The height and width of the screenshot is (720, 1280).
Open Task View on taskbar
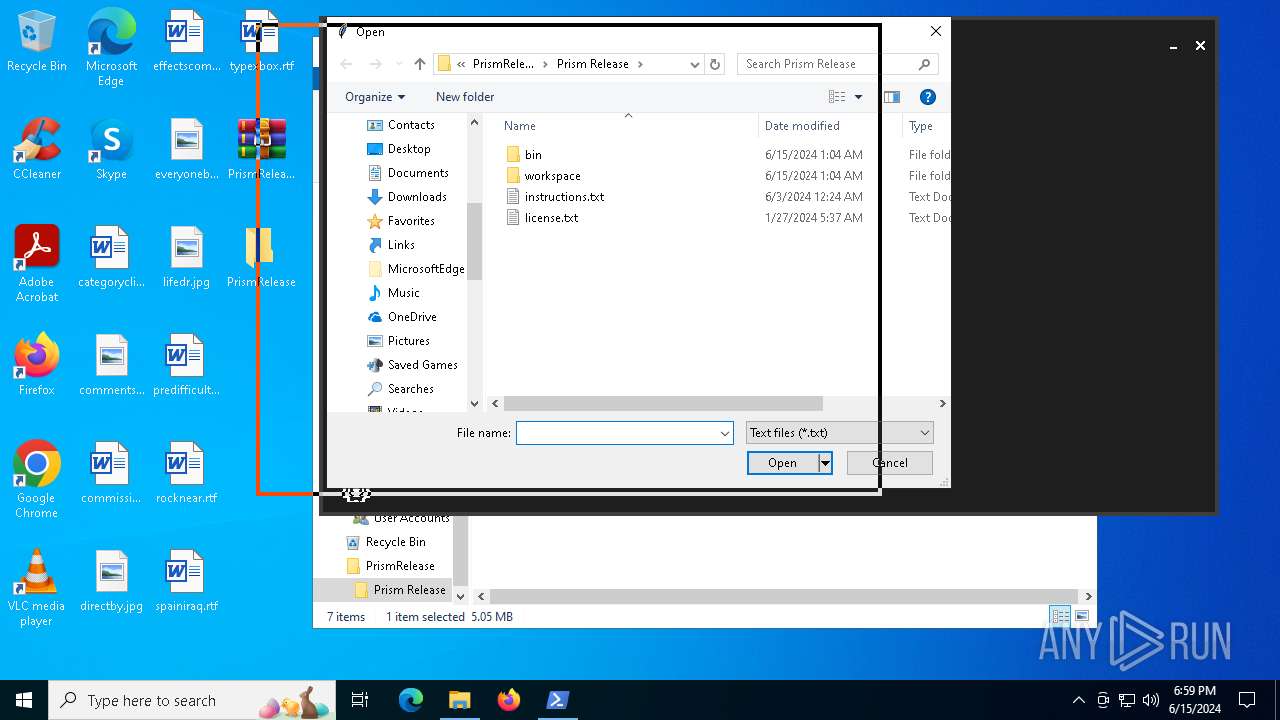360,700
